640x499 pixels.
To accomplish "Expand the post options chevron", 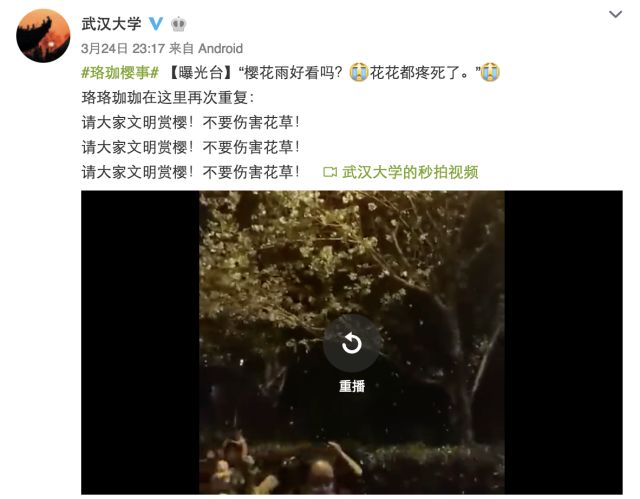I will coord(615,15).
